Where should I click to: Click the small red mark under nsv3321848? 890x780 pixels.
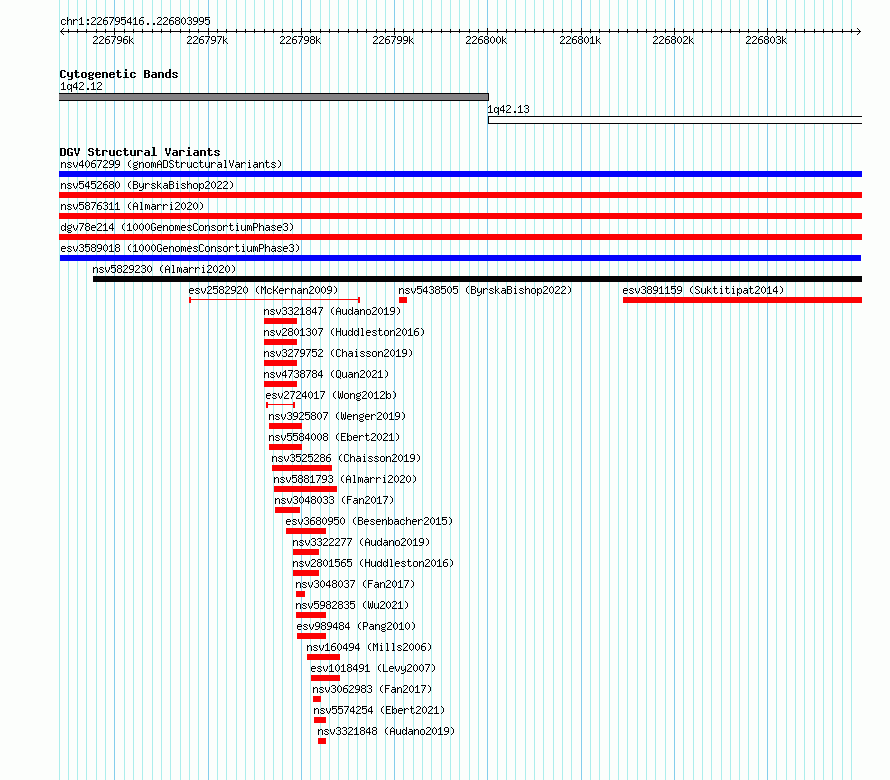(x=322, y=741)
